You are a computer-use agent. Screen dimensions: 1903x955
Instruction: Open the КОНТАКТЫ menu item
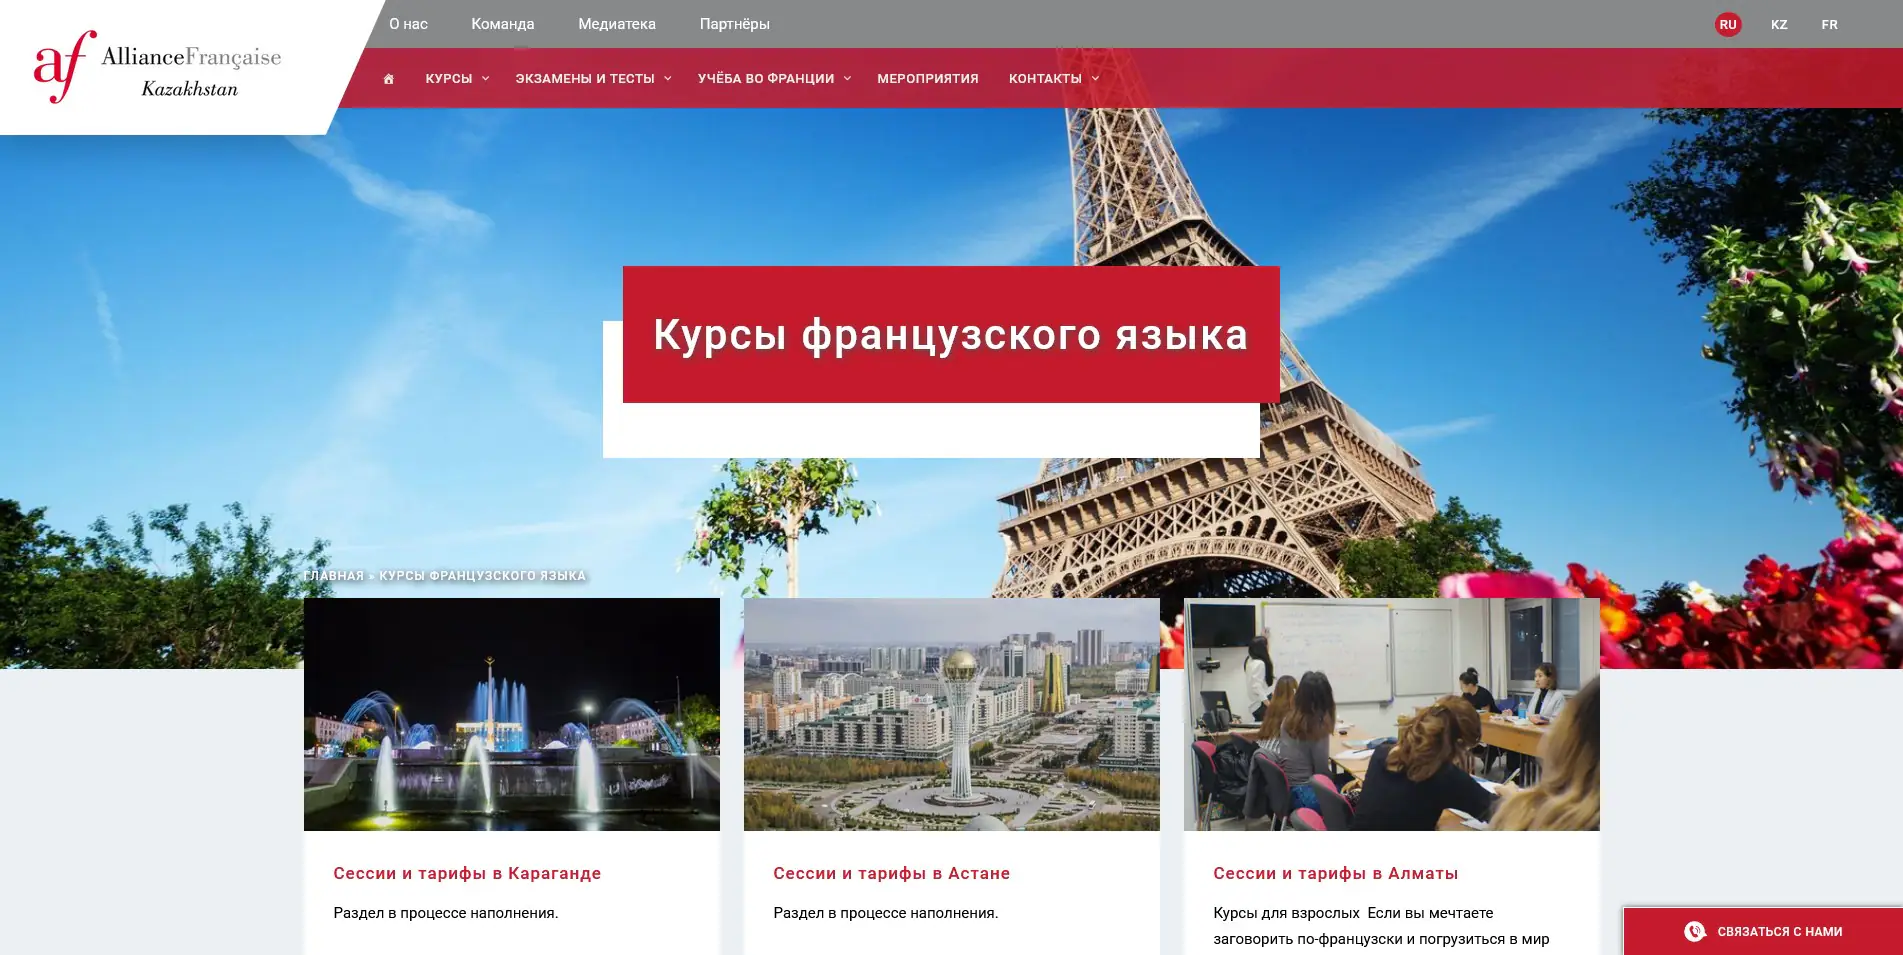[1045, 79]
